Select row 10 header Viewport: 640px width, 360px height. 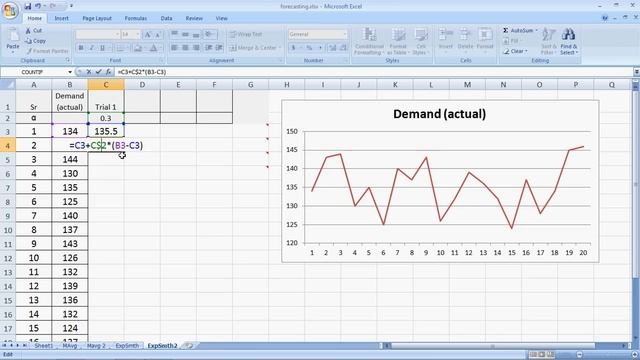[x=8, y=230]
